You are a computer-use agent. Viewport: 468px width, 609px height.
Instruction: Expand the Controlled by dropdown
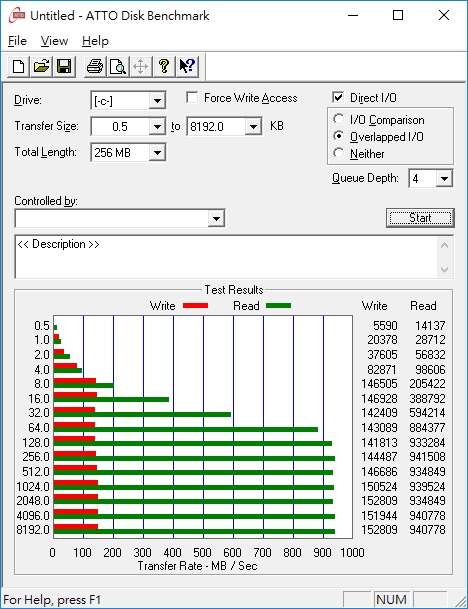tap(216, 219)
